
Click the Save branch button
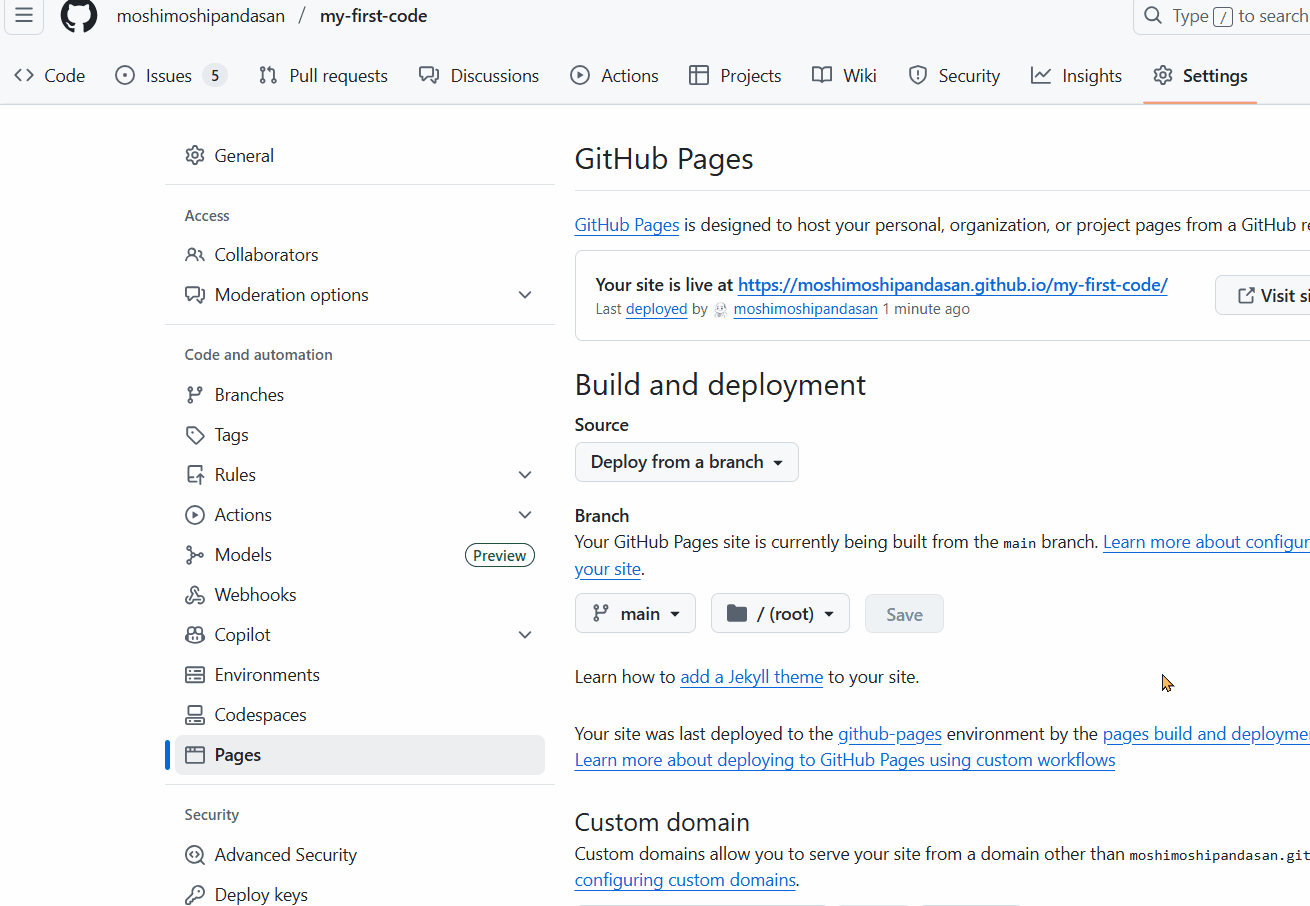point(904,614)
